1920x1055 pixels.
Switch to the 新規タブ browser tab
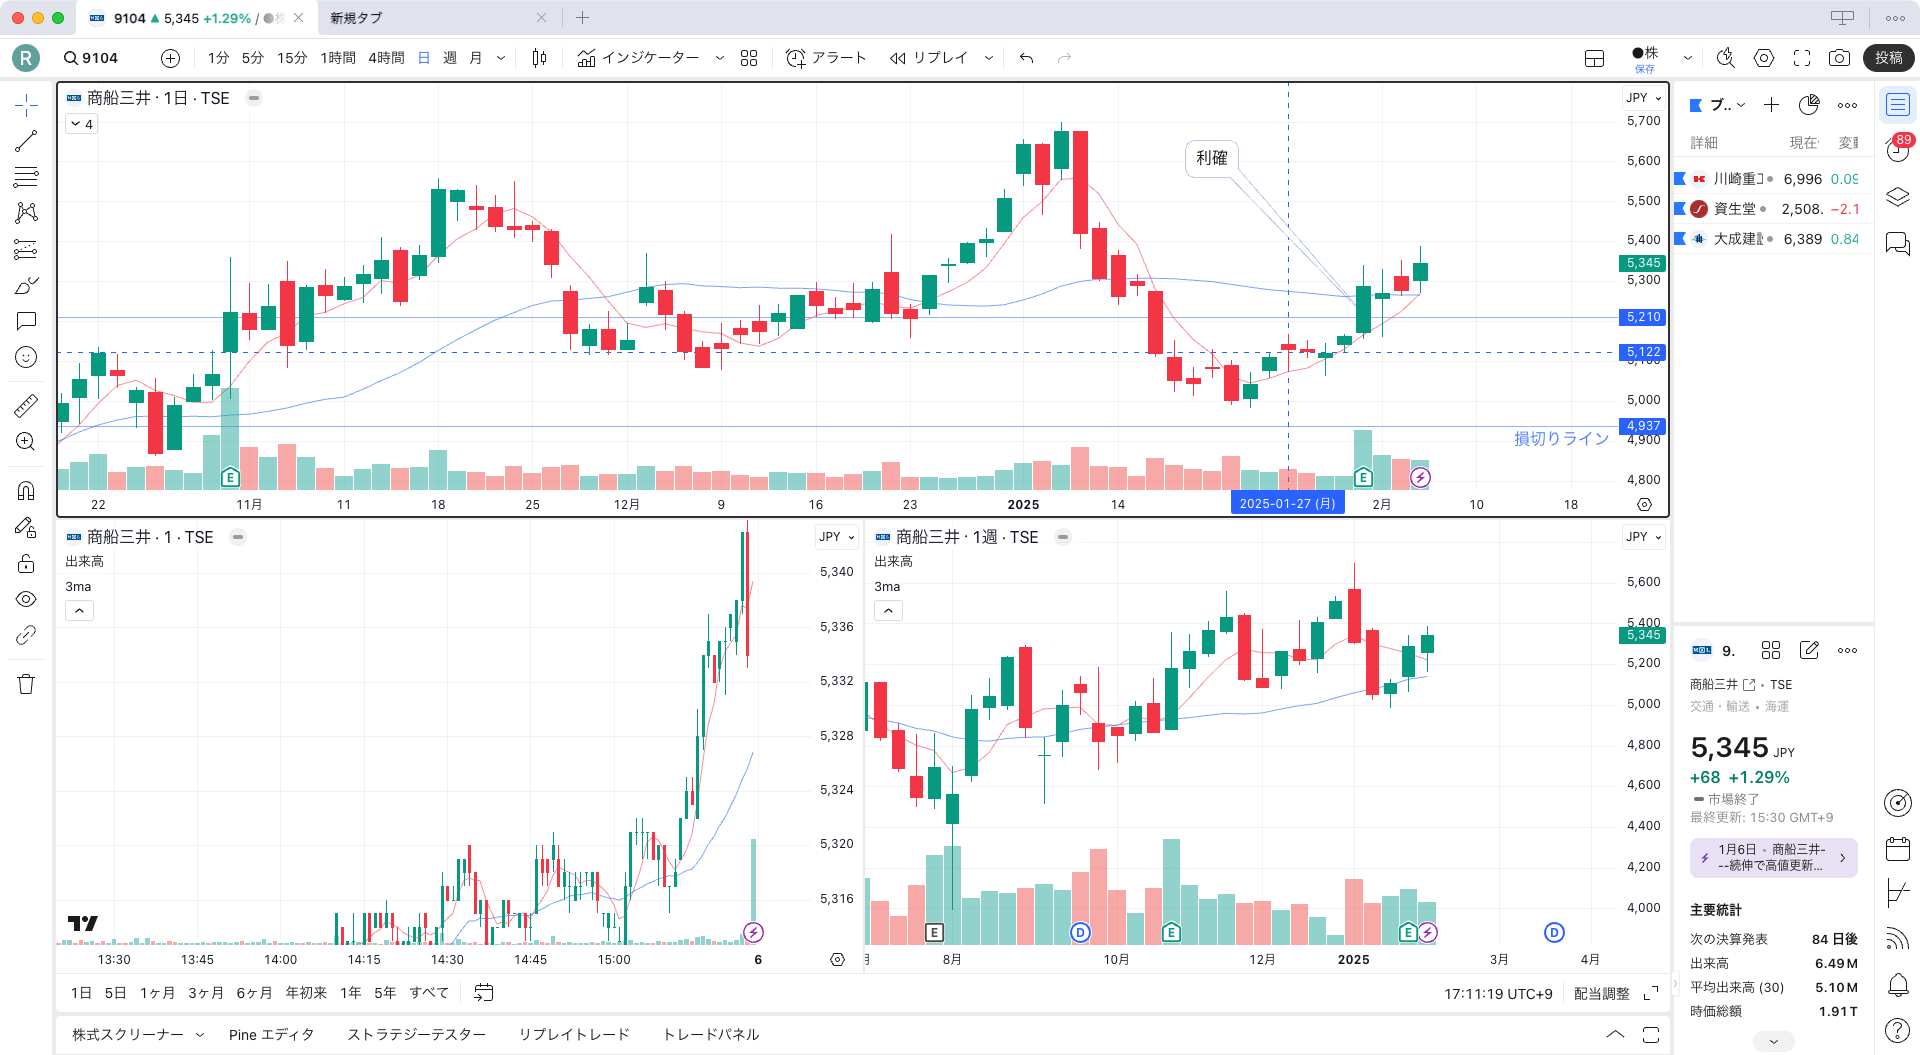pyautogui.click(x=438, y=18)
